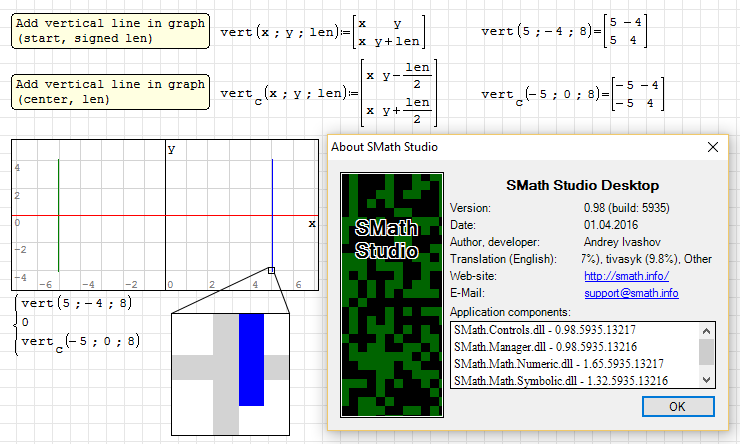Click the vert(5;-4;8) plot expression under graph

click(80, 303)
